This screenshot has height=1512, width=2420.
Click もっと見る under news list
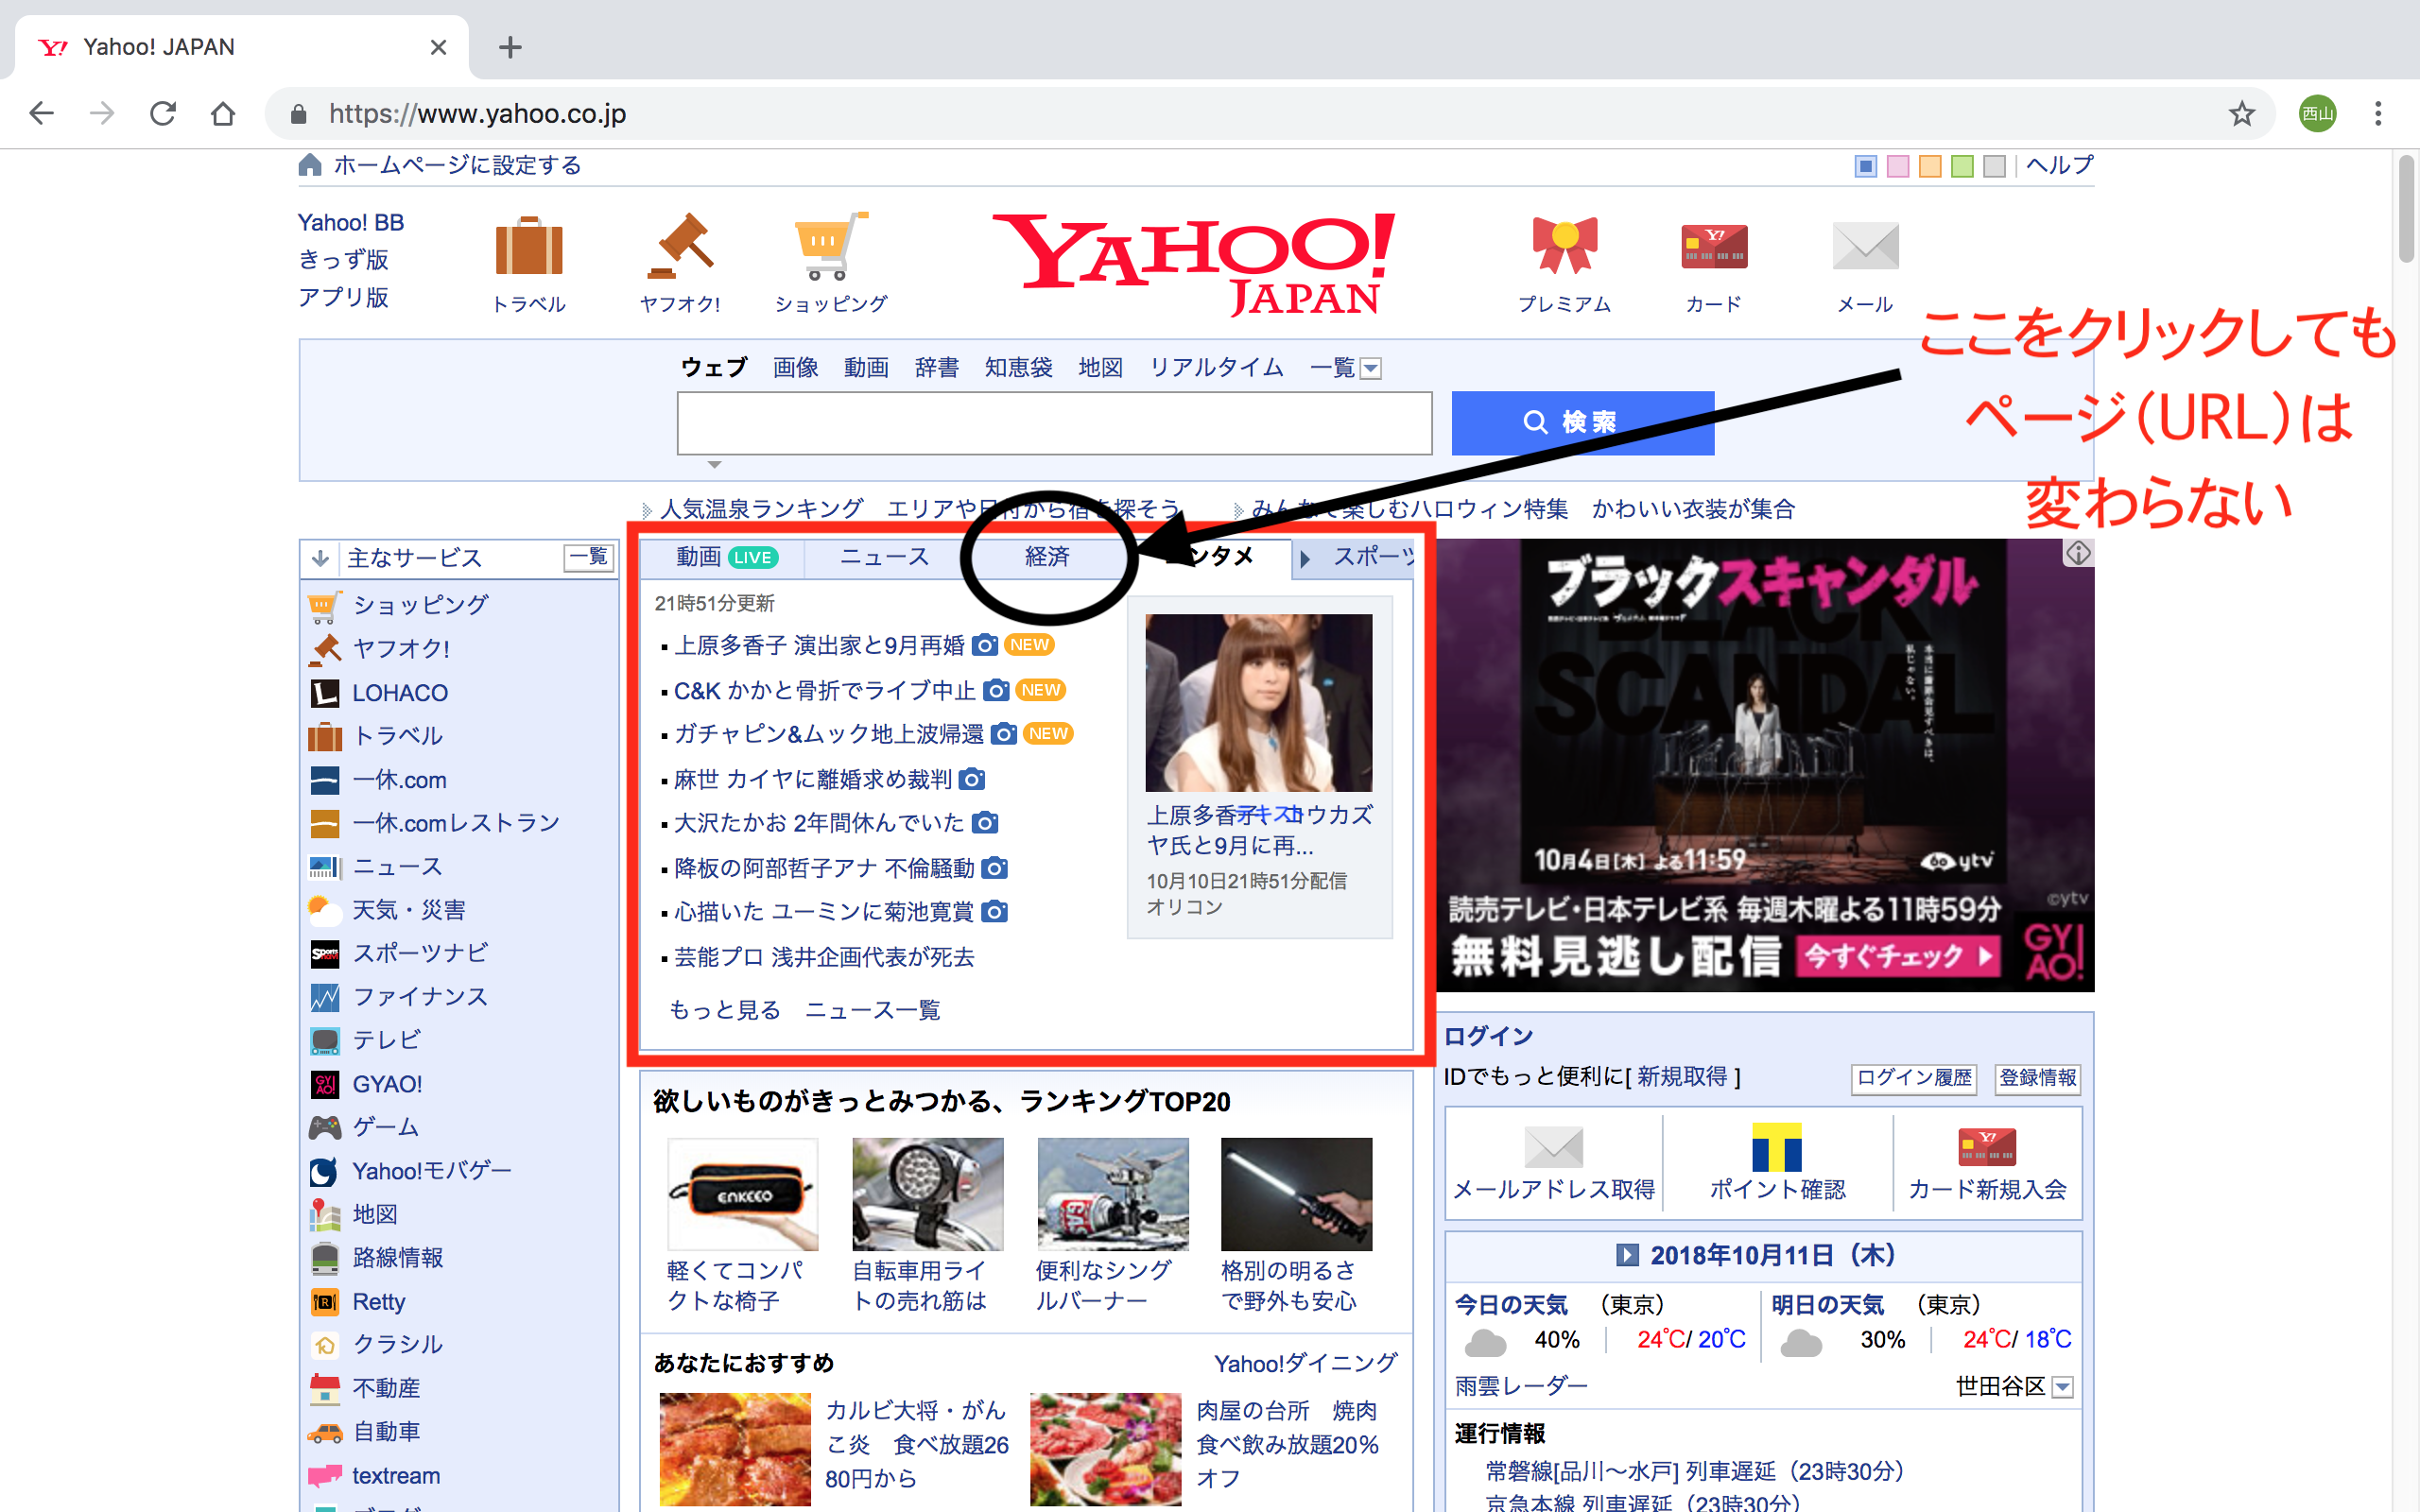724,1010
